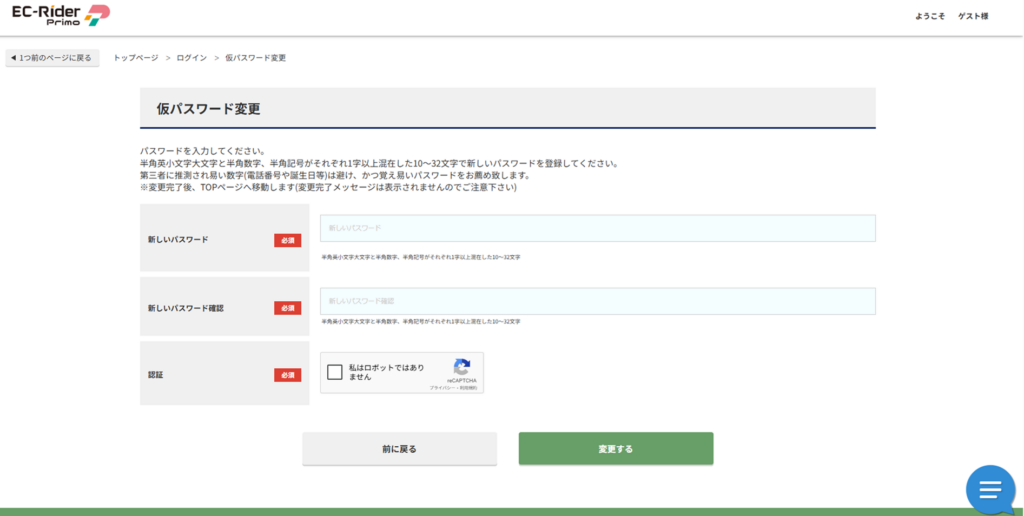Image resolution: width=1024 pixels, height=516 pixels.
Task: Click the 仮パスワード変更 page heading
Action: pyautogui.click(x=208, y=108)
